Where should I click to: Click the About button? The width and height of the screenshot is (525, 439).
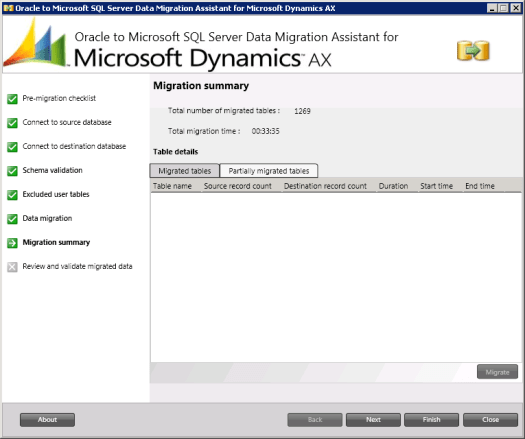coord(47,420)
